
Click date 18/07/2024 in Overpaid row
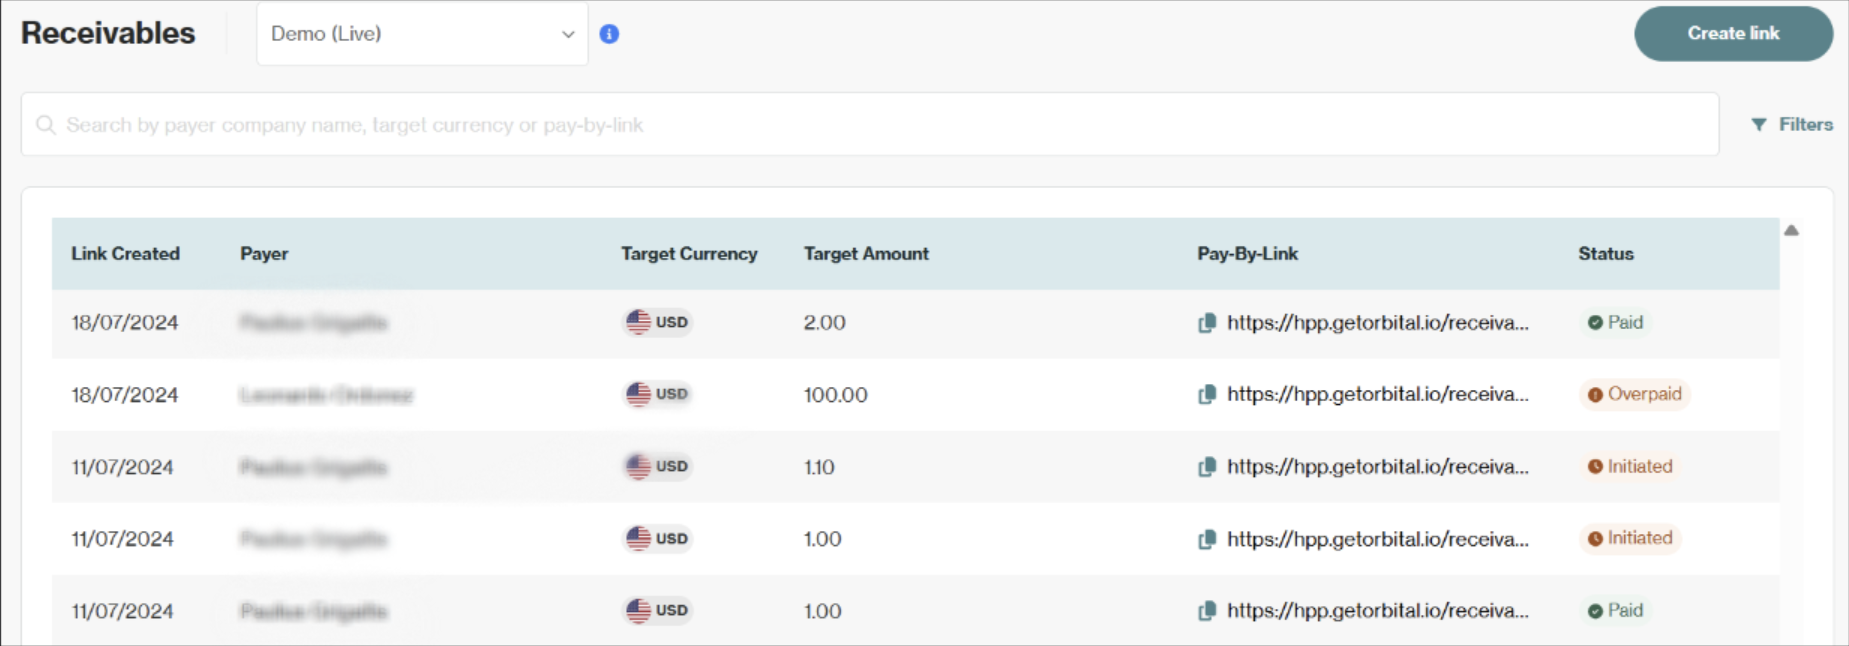[125, 395]
